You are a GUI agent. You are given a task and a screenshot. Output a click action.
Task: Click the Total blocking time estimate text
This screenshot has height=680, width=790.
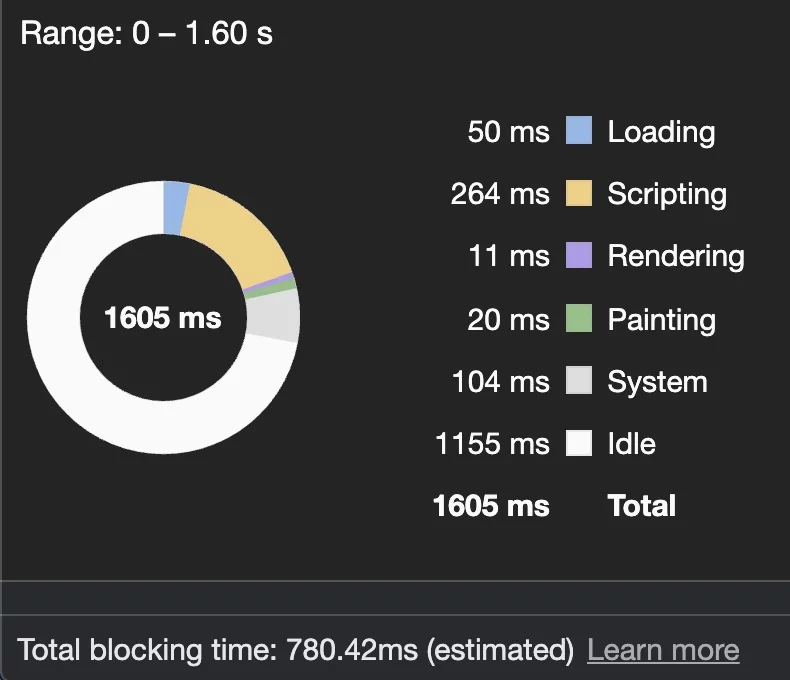[x=296, y=650]
